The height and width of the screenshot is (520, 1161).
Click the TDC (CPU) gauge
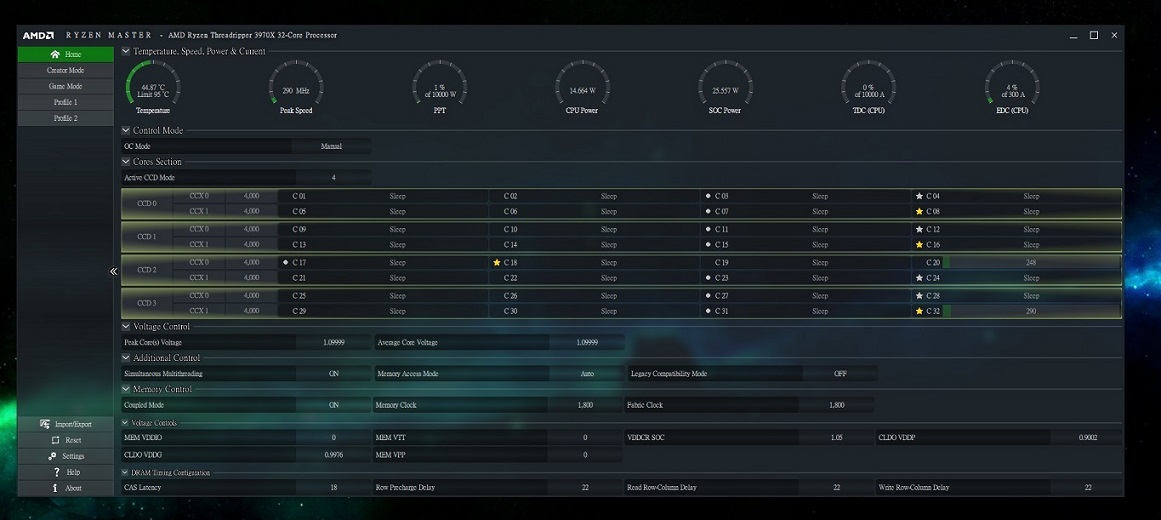pos(869,87)
